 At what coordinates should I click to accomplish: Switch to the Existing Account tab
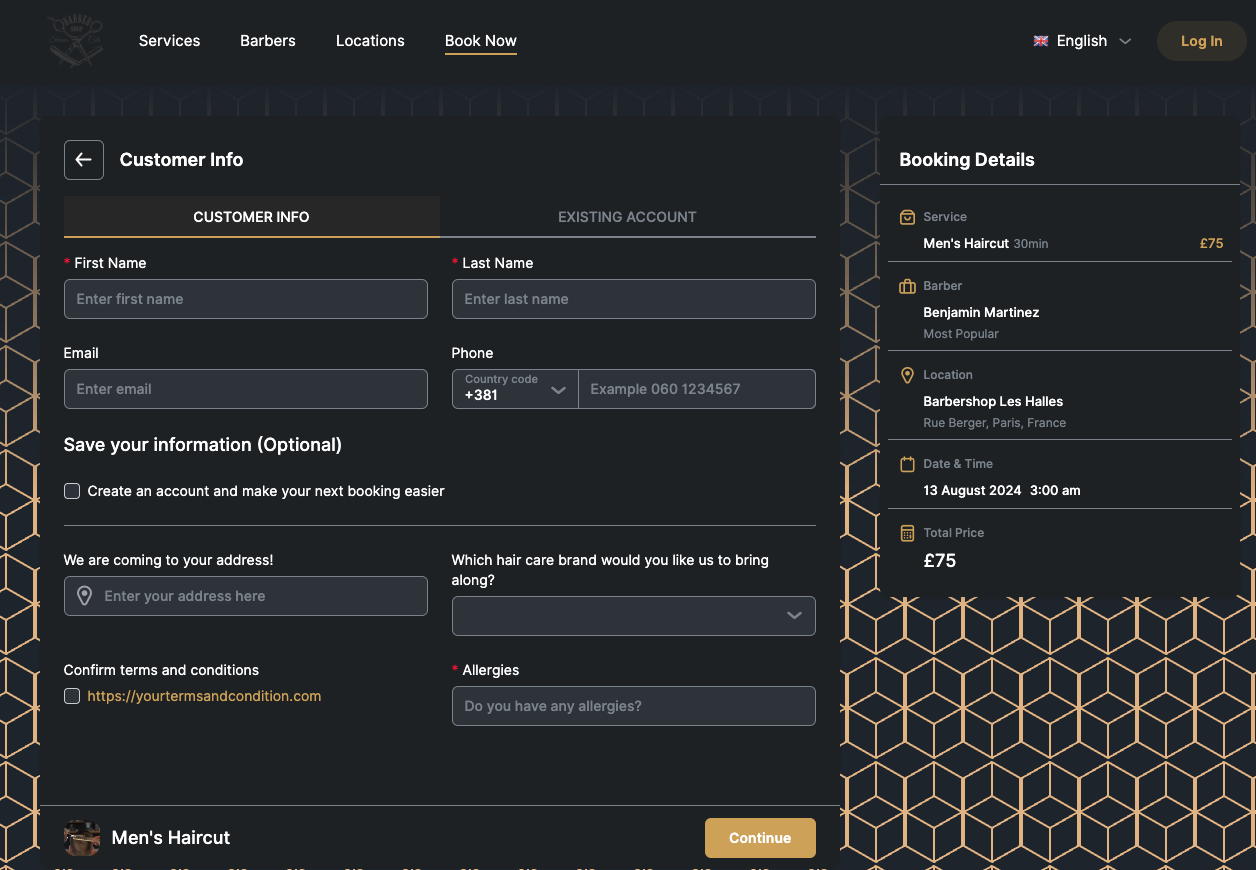pos(627,217)
